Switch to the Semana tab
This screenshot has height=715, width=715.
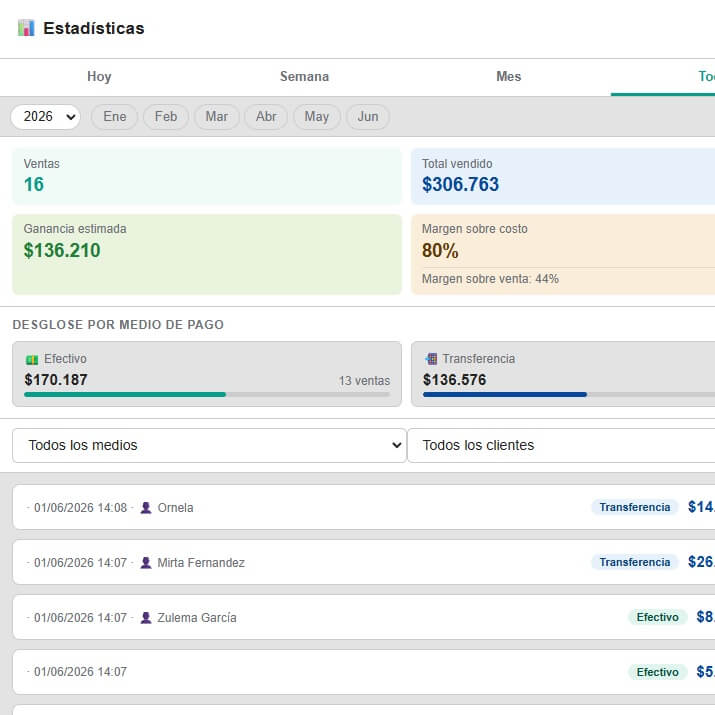(304, 77)
